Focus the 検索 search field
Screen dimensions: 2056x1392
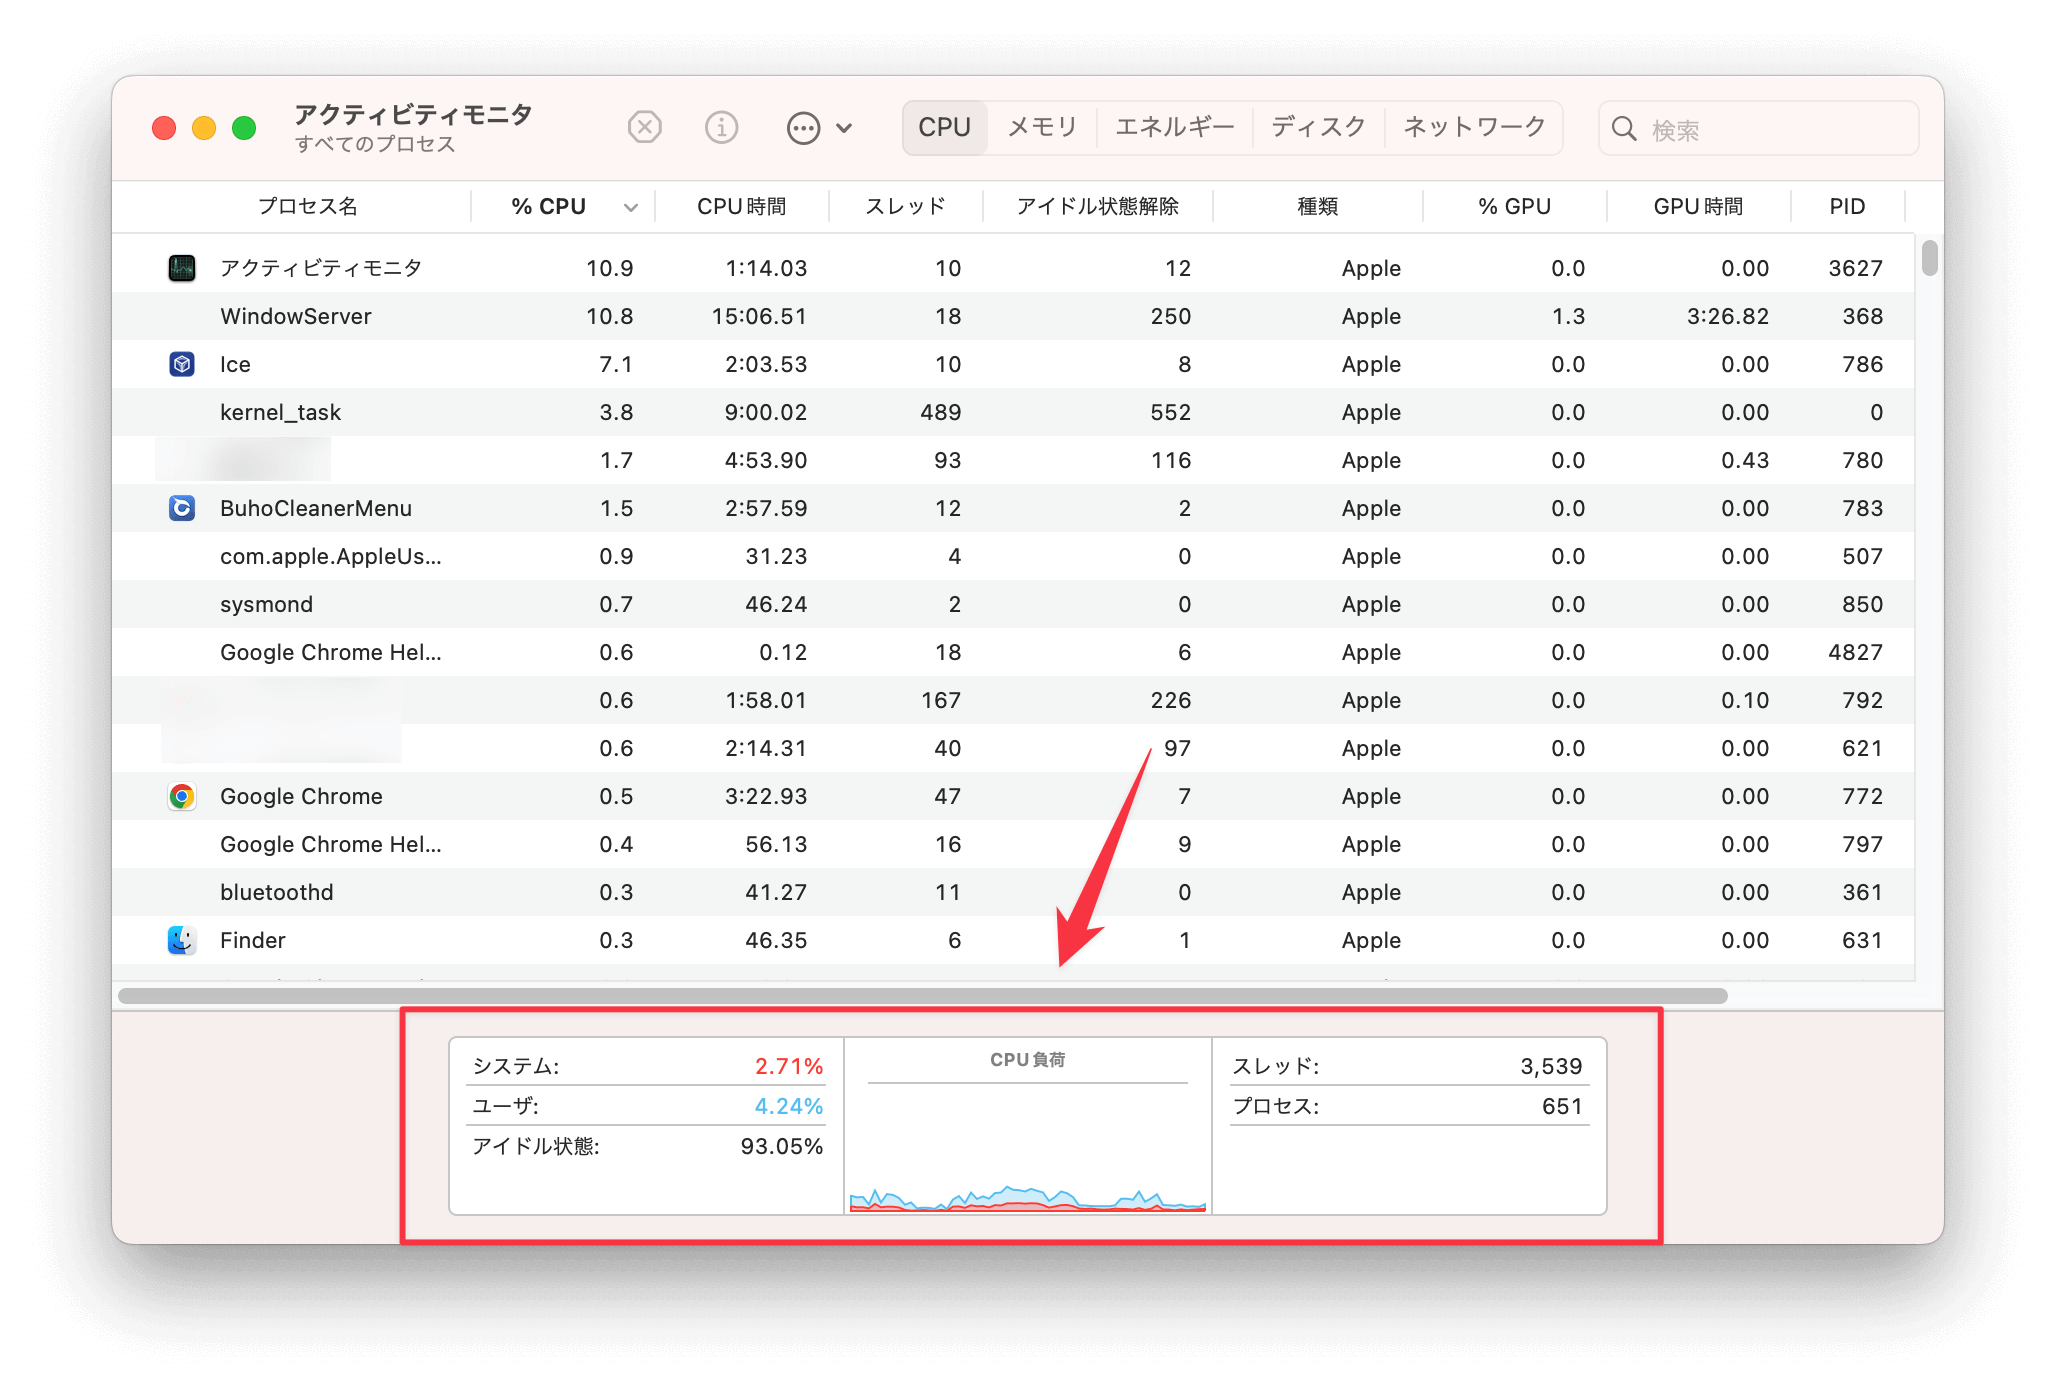[1759, 129]
